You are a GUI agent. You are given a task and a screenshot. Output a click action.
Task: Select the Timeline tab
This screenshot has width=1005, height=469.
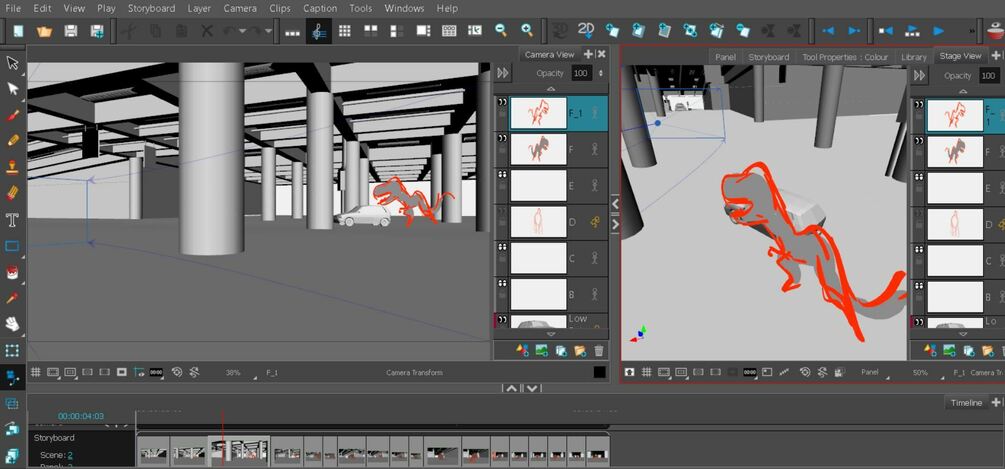(966, 402)
